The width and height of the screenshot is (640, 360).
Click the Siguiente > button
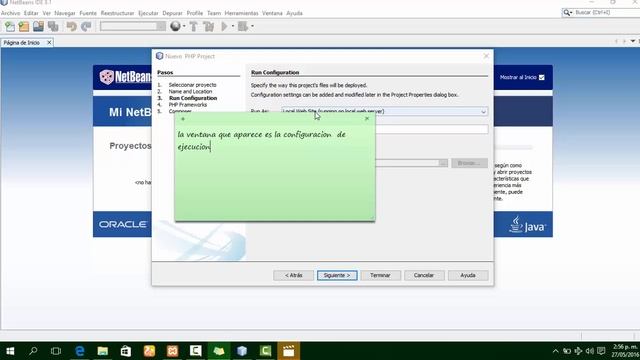[x=337, y=276]
